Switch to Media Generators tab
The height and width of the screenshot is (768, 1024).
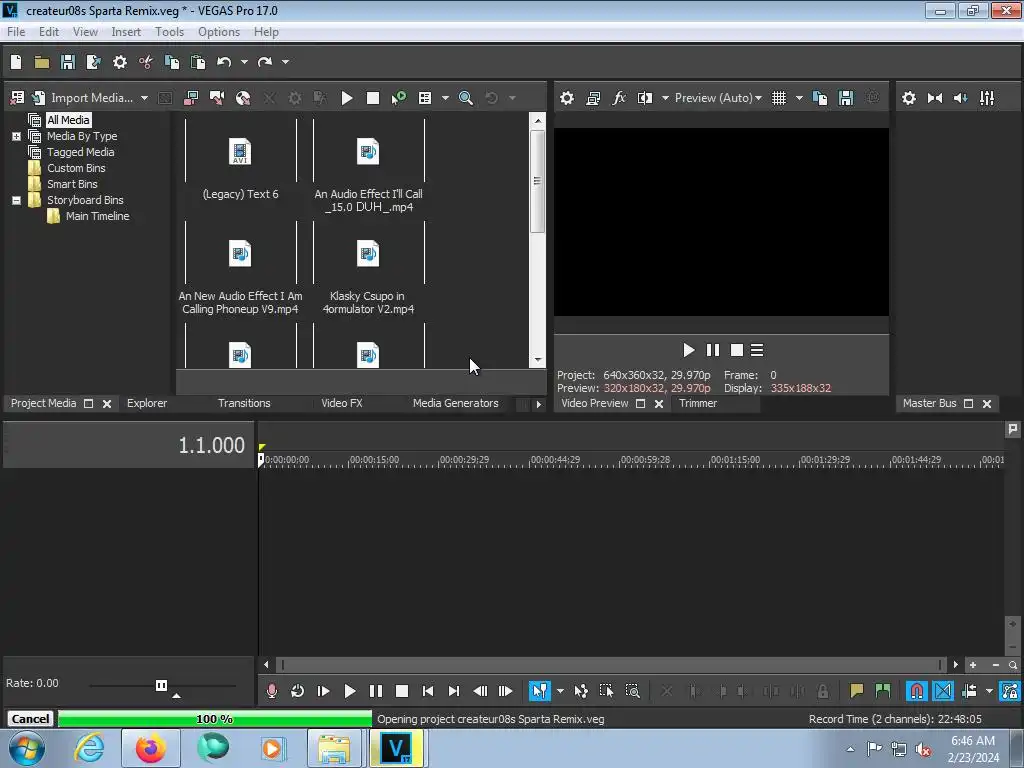[x=455, y=404]
